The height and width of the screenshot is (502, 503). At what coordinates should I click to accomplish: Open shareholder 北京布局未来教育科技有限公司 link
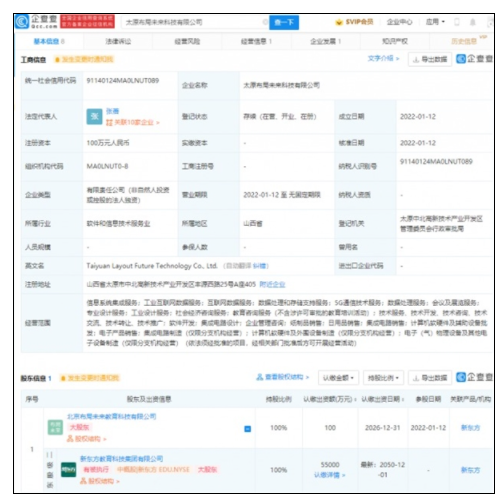112,416
